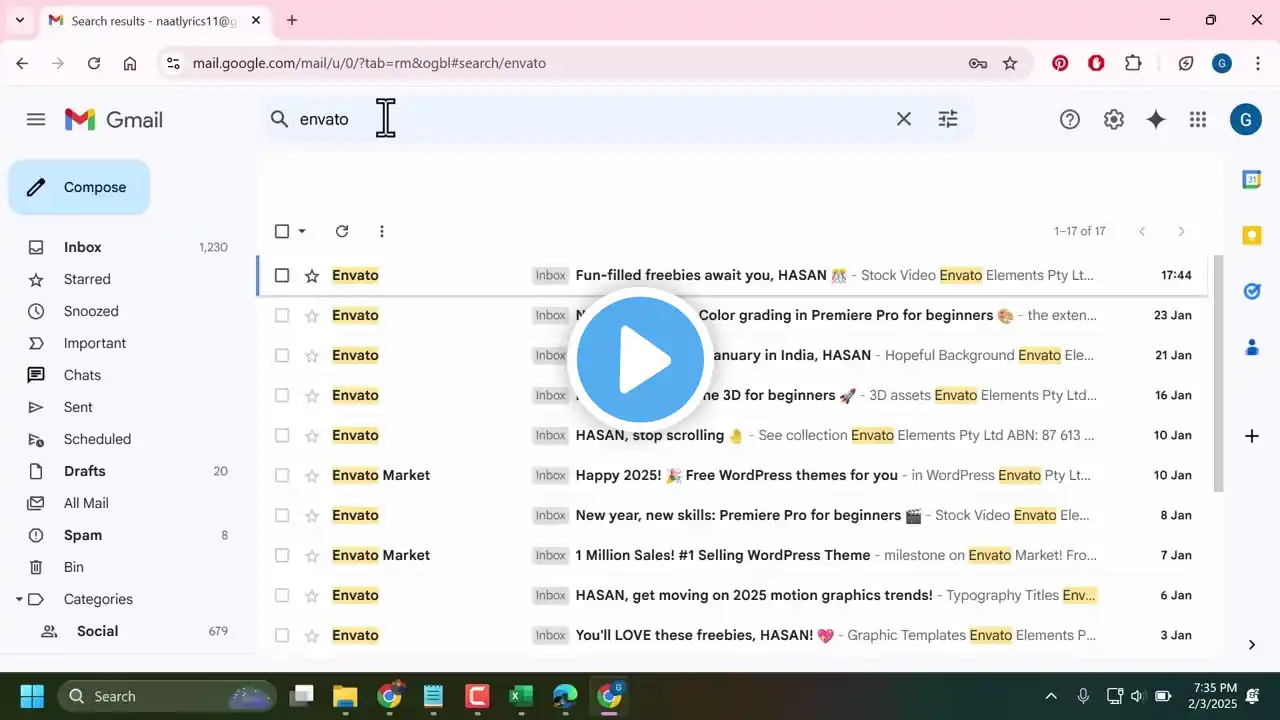Go to the Drafts folder

[x=84, y=471]
